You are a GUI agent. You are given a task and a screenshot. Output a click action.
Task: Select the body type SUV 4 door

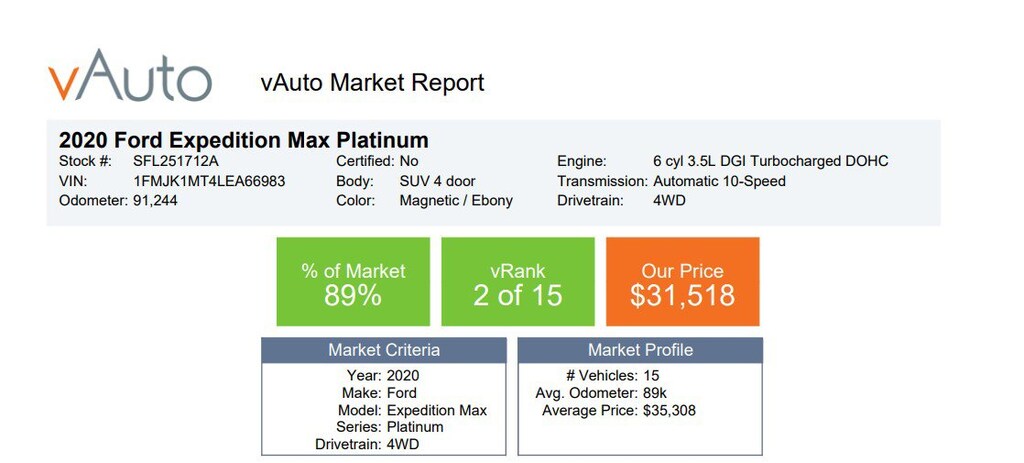(437, 181)
